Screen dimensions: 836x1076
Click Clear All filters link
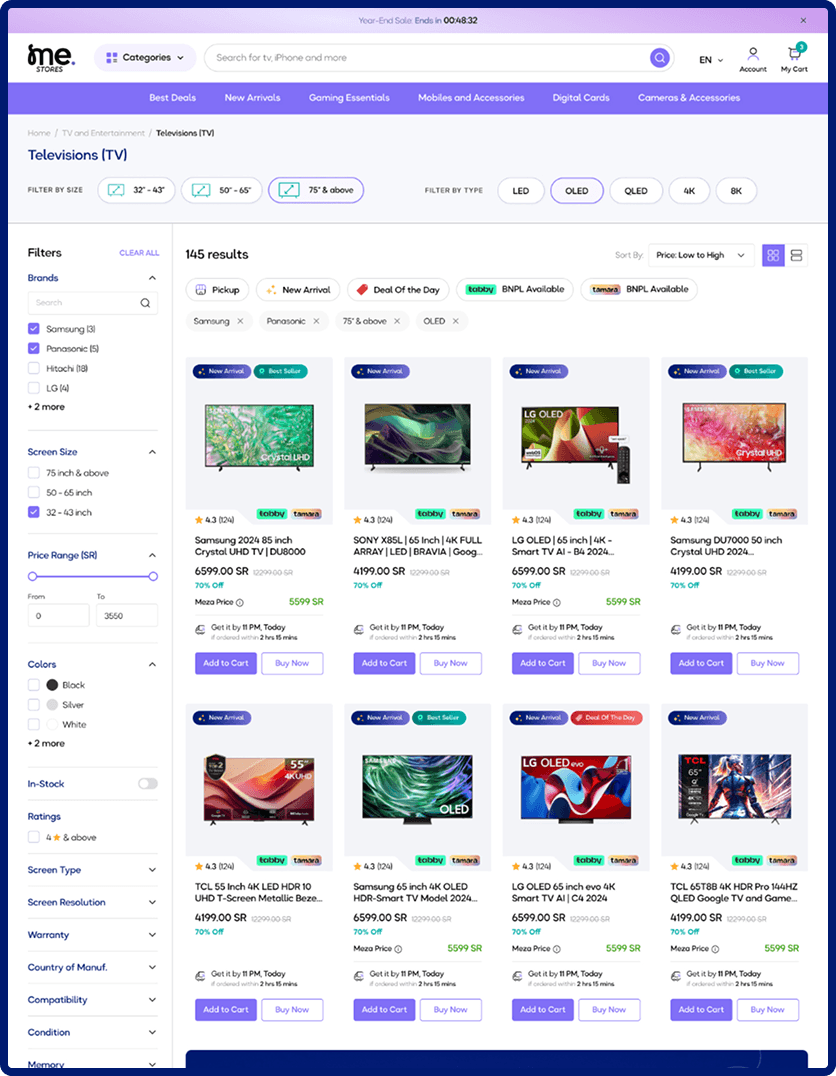[x=139, y=253]
